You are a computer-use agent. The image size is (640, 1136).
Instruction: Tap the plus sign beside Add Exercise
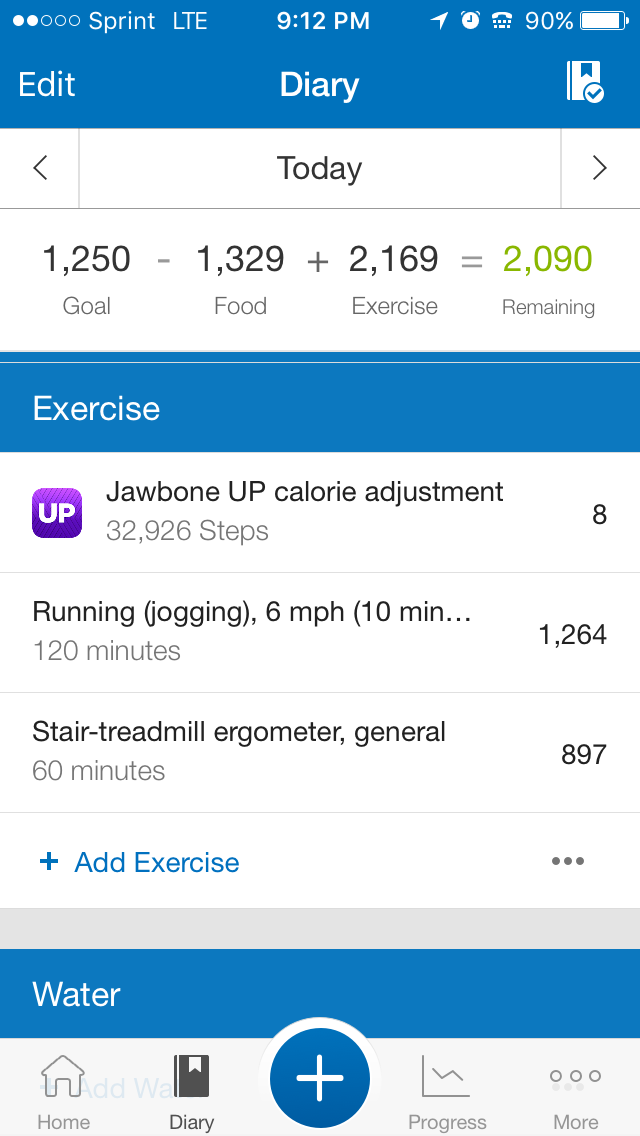tap(48, 861)
